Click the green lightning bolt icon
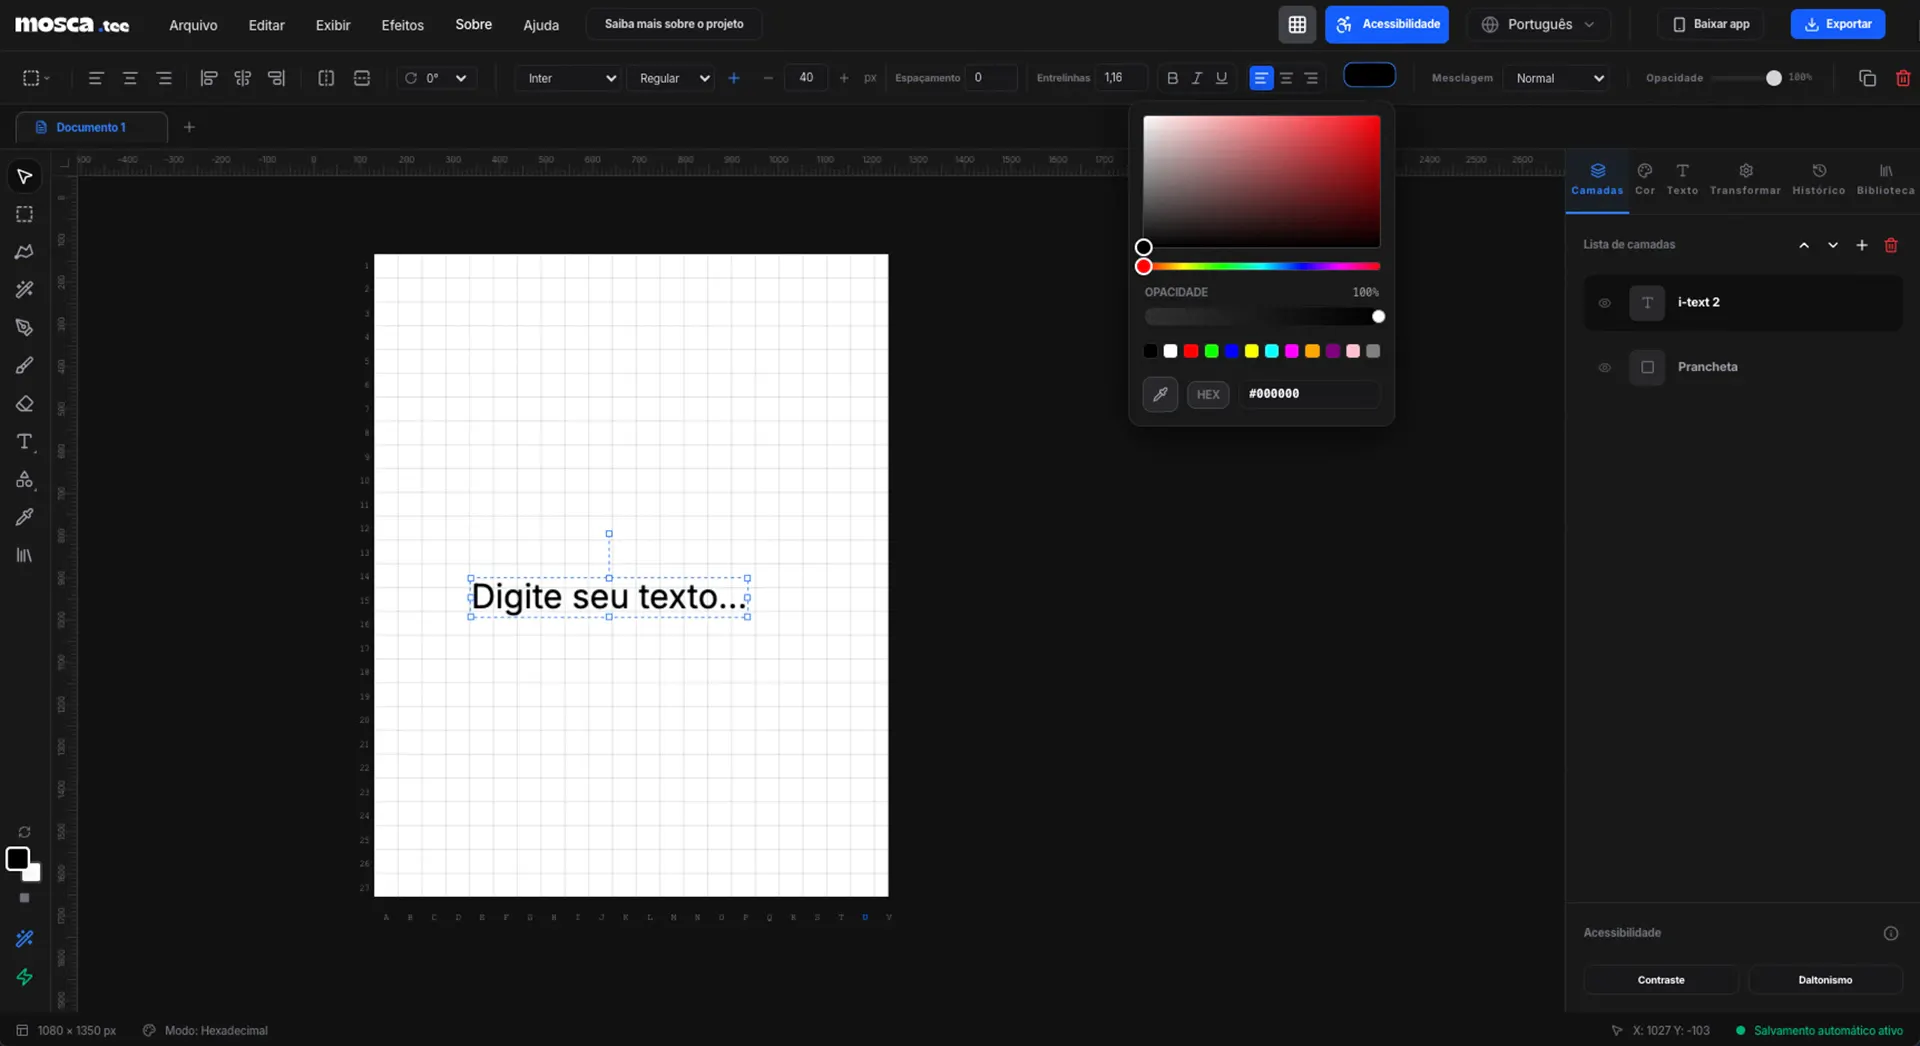The width and height of the screenshot is (1920, 1046). pyautogui.click(x=24, y=977)
